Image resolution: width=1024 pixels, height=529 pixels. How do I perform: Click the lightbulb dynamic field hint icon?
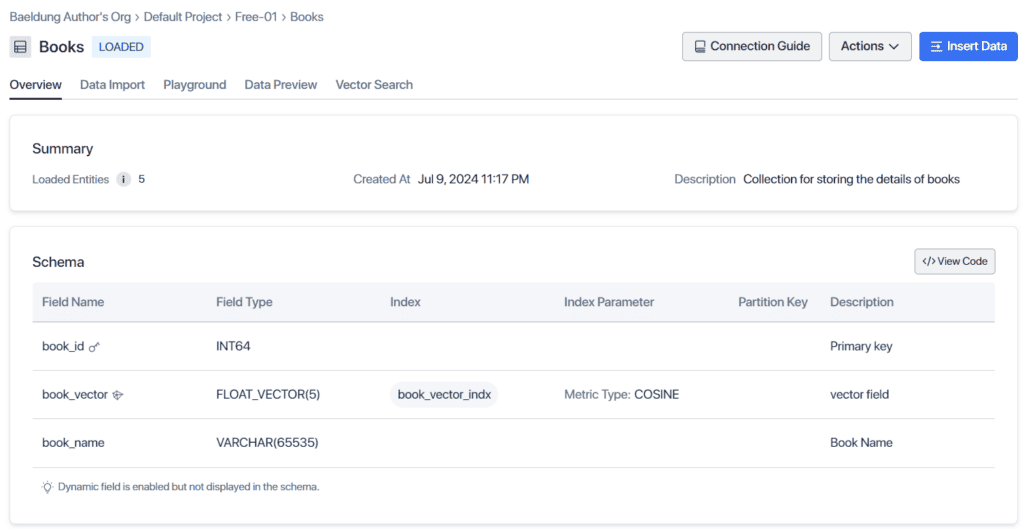click(x=47, y=487)
